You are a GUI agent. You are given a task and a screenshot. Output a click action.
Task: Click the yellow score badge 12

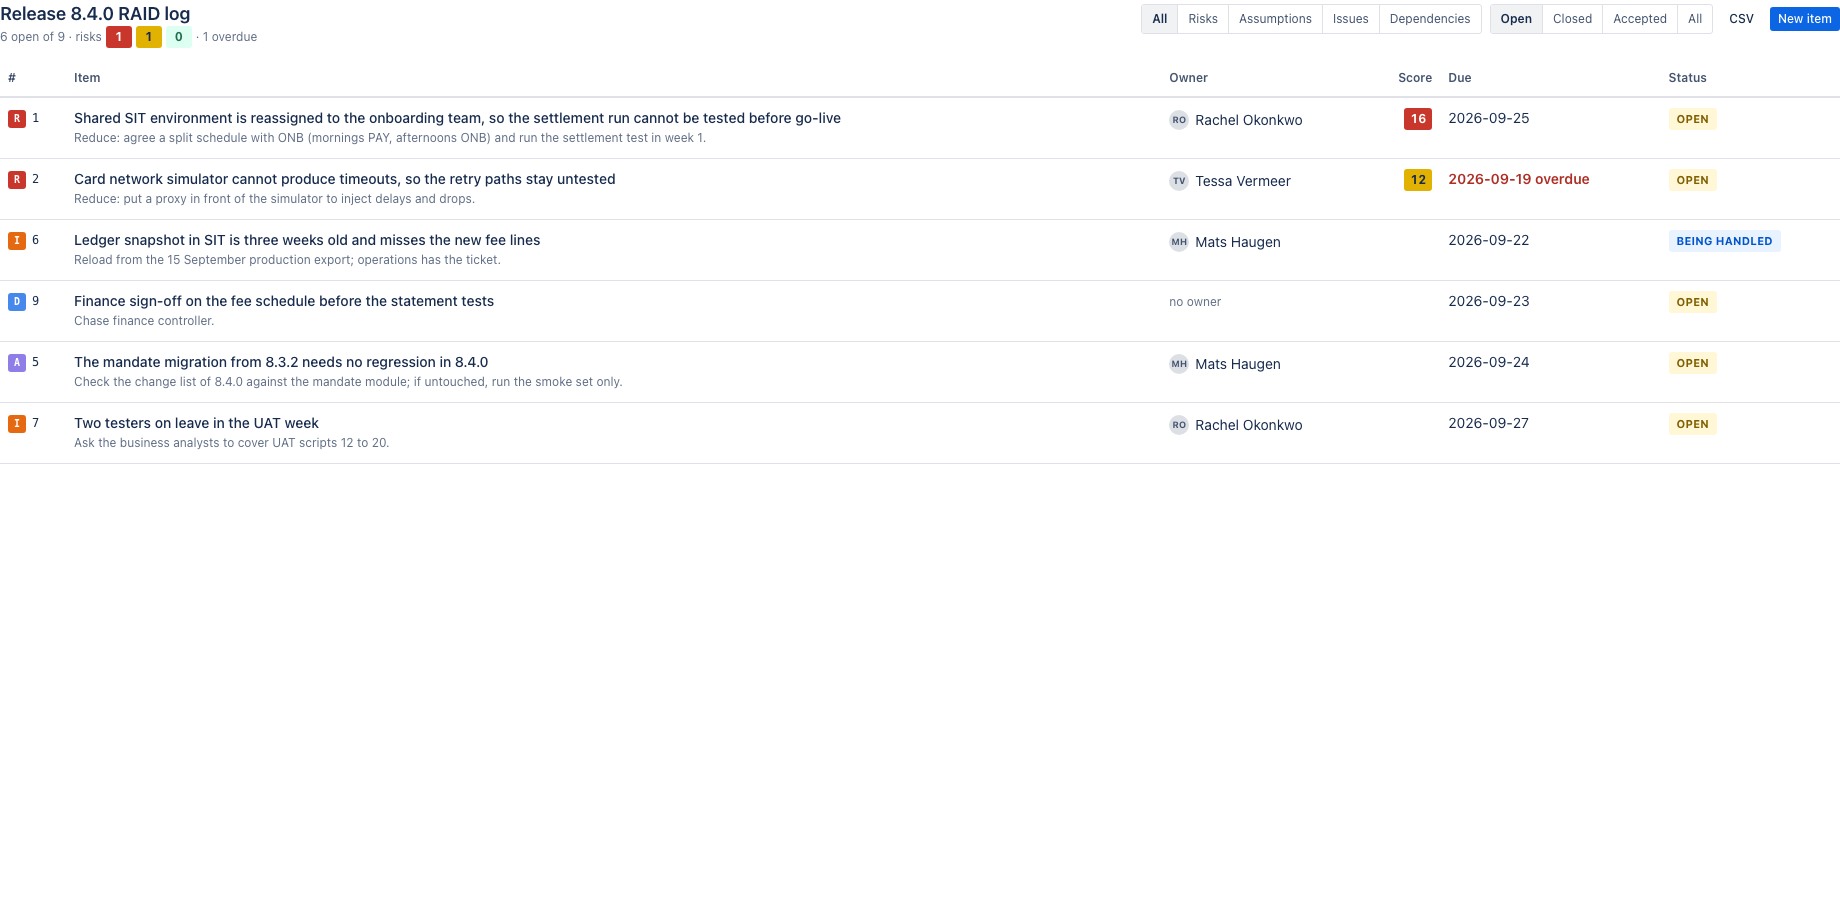[x=1418, y=180]
